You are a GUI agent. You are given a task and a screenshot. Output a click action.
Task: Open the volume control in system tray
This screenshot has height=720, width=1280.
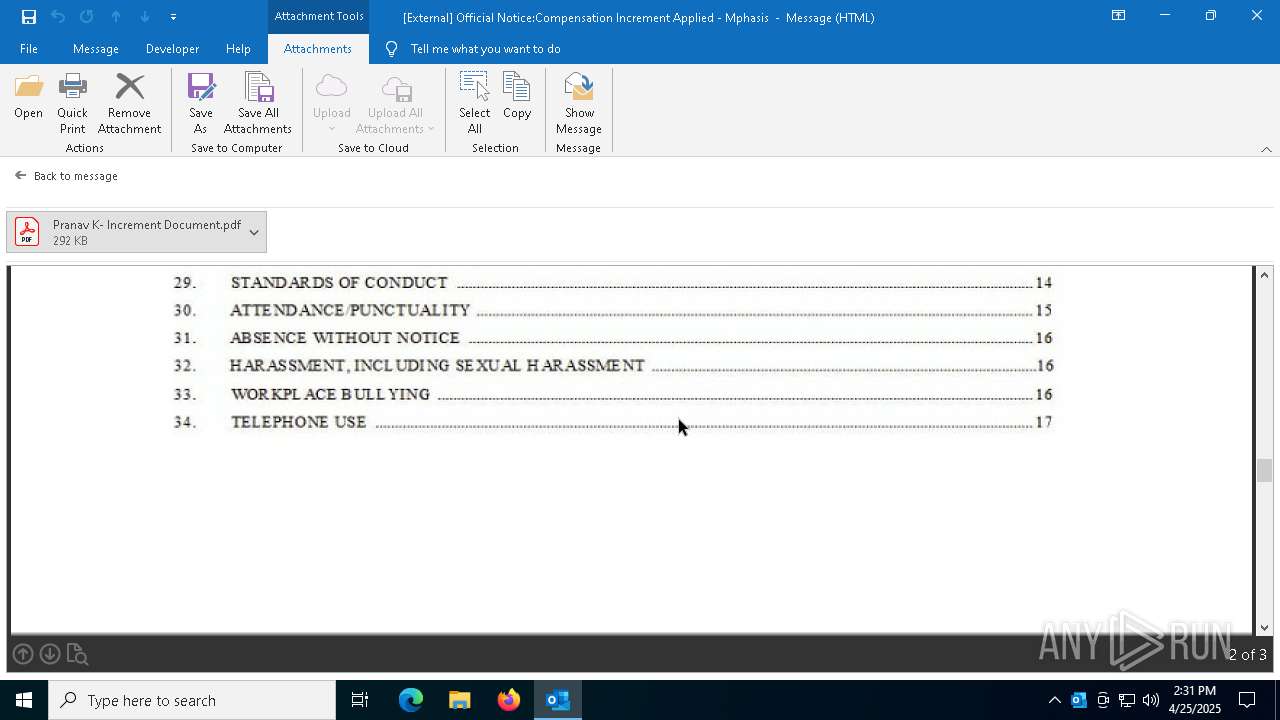click(1151, 700)
